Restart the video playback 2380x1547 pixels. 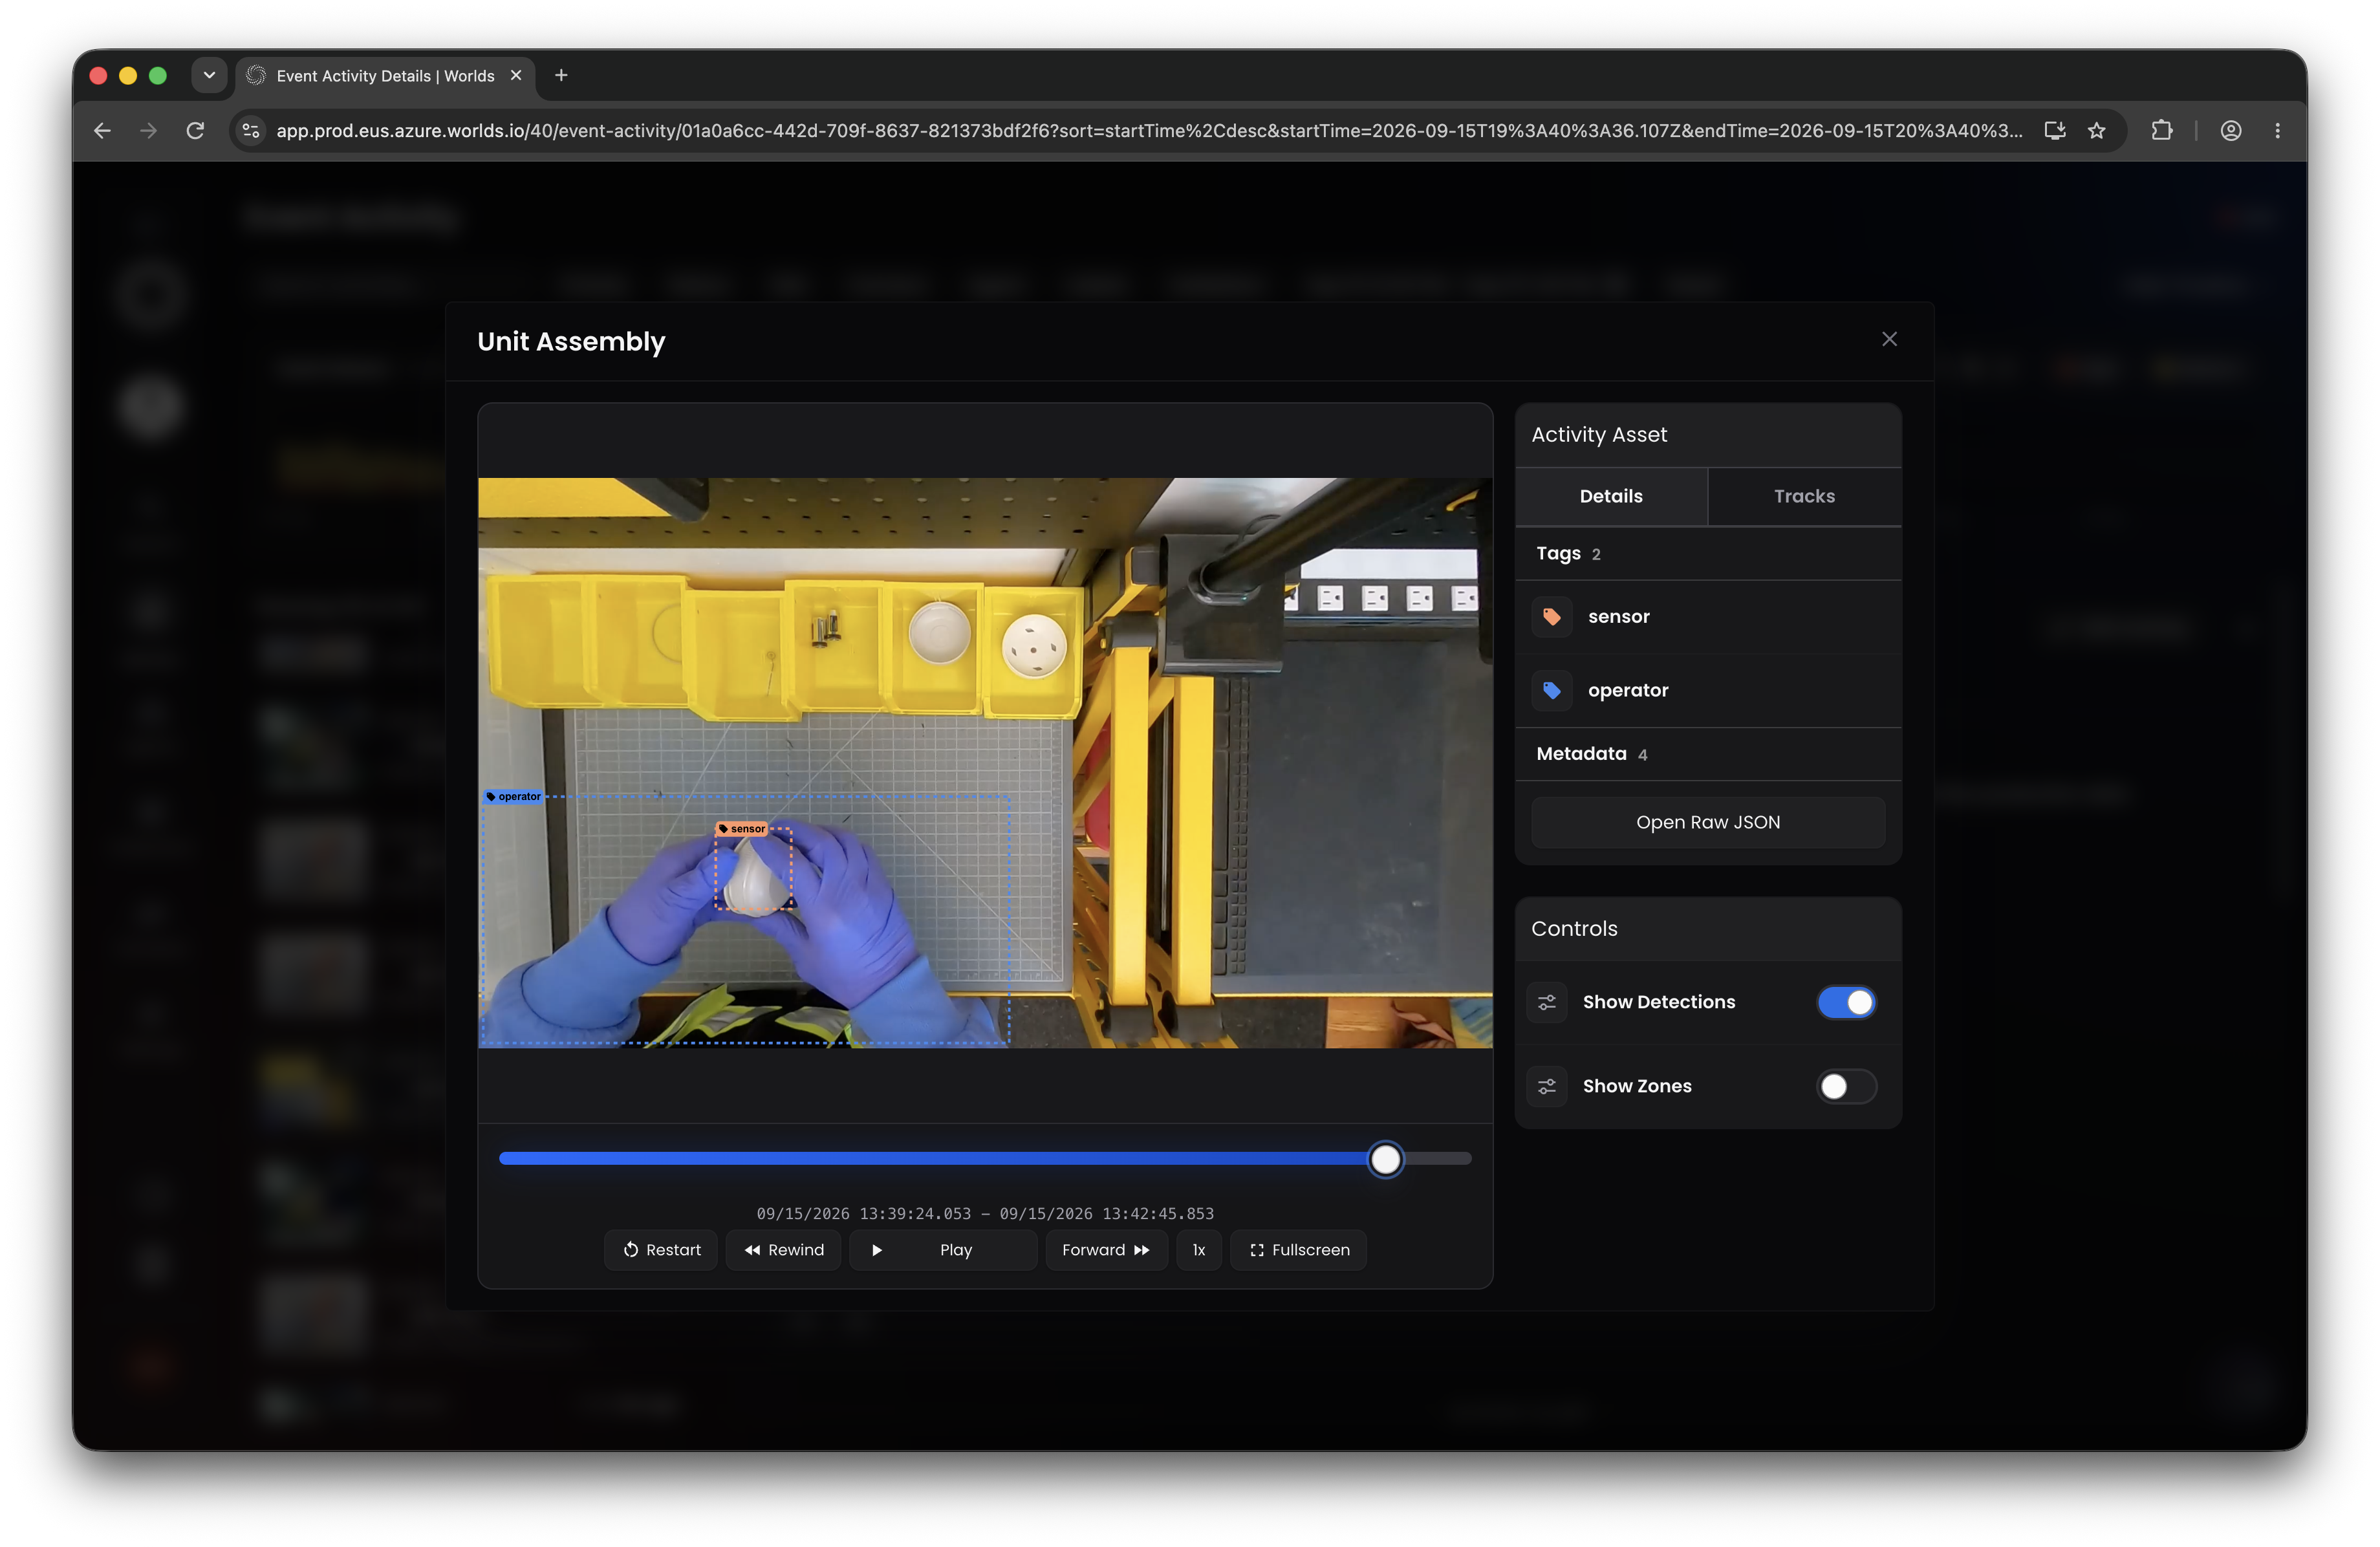pyautogui.click(x=661, y=1250)
